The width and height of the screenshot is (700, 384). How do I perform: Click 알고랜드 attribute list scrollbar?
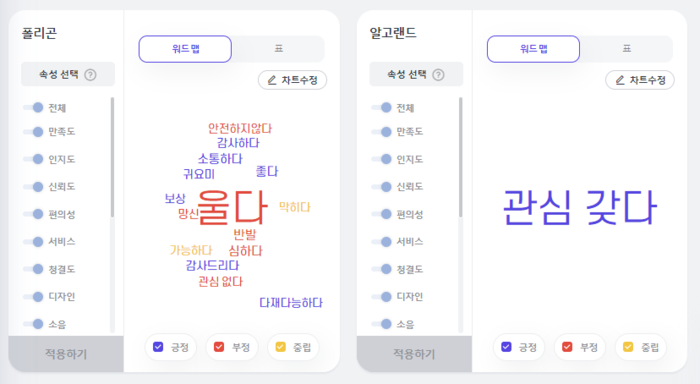460,157
